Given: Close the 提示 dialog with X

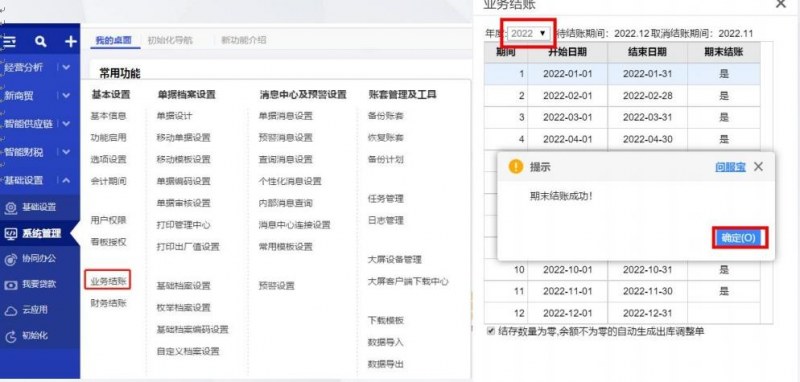Looking at the screenshot, I should click(x=758, y=166).
